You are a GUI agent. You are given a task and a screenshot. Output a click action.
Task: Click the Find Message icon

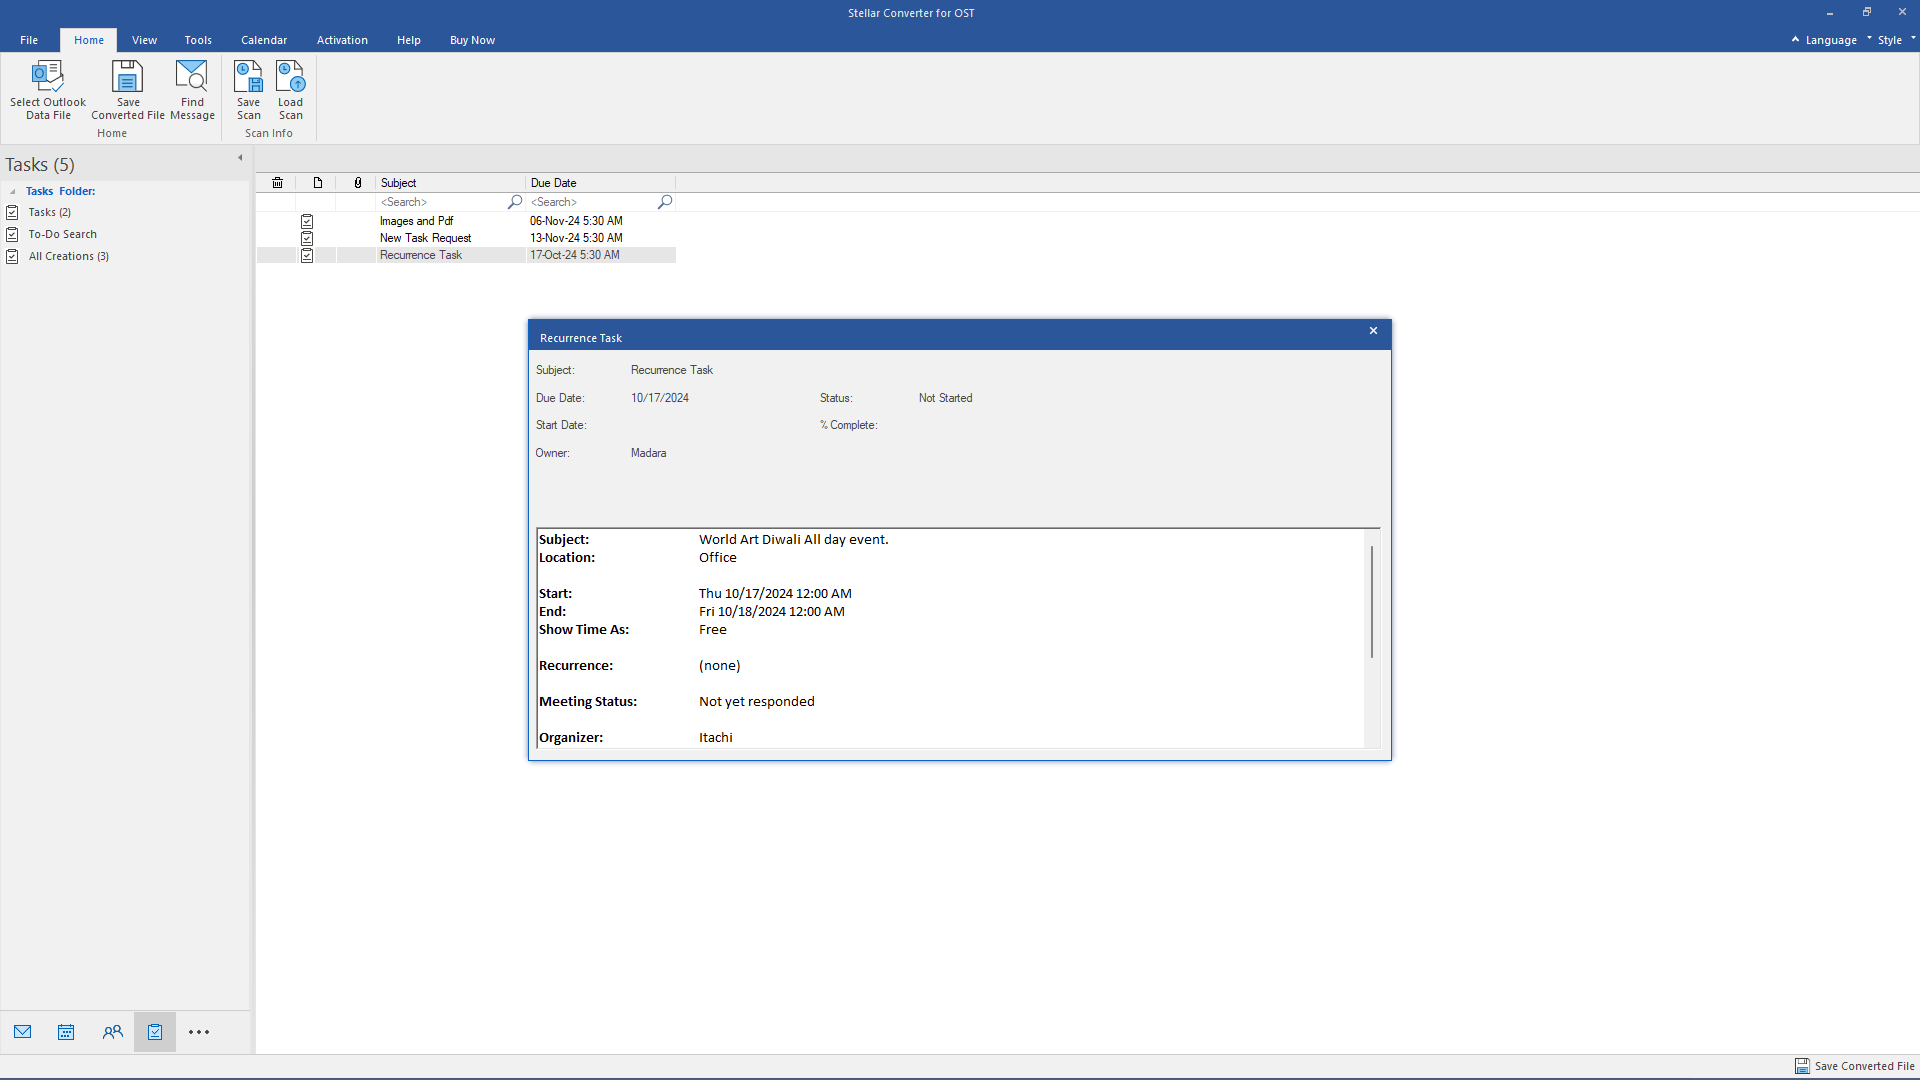193,87
